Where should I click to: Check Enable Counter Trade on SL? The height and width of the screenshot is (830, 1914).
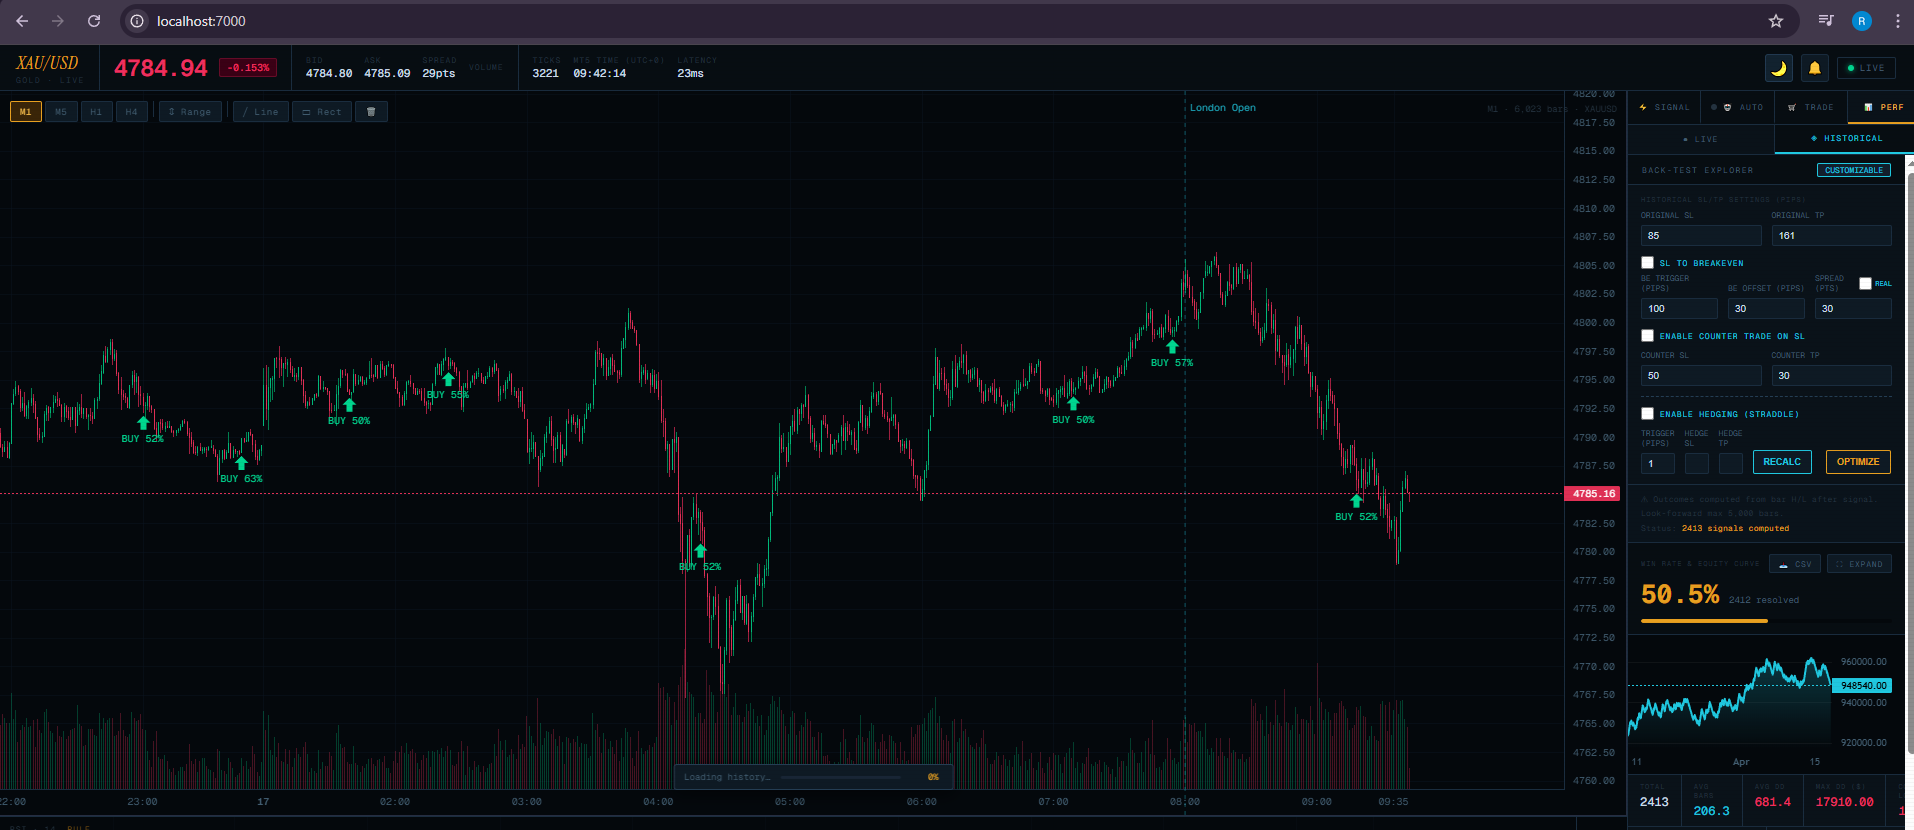point(1647,336)
